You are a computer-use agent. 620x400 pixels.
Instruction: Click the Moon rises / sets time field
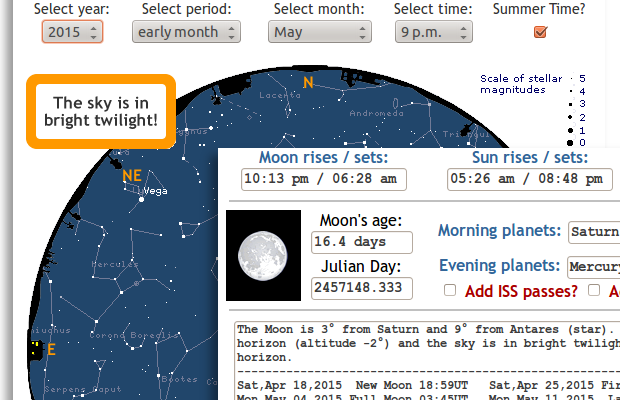coord(323,179)
